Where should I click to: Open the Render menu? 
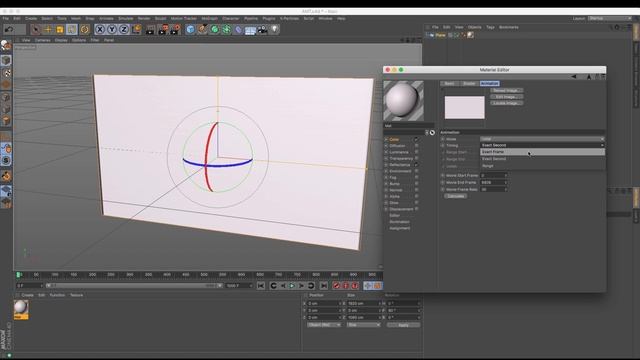tap(144, 18)
